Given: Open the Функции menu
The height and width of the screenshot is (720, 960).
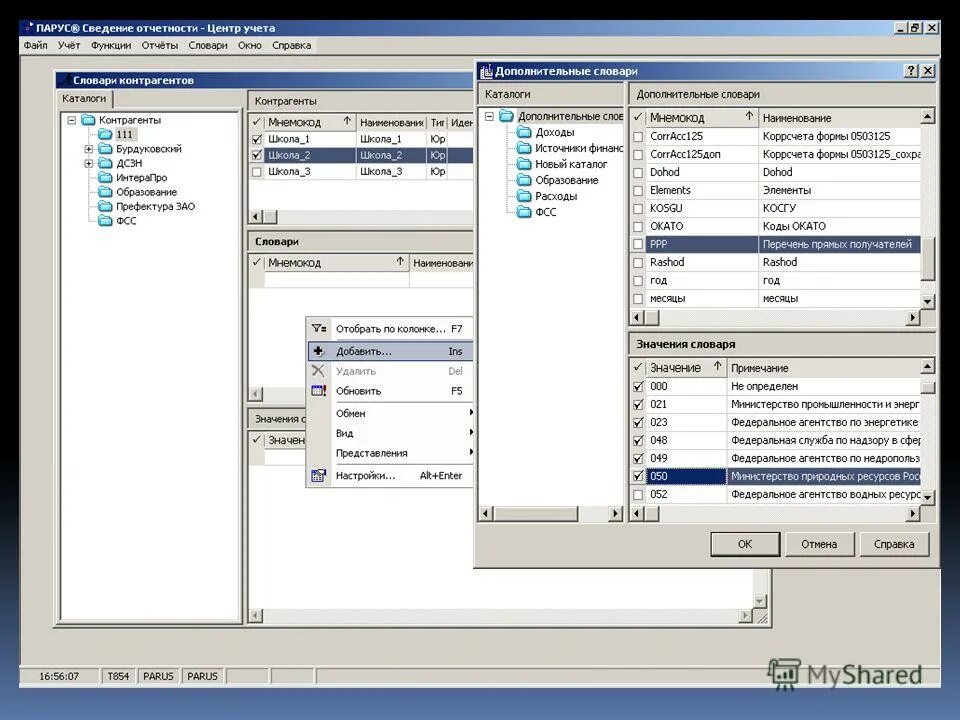Looking at the screenshot, I should [111, 45].
